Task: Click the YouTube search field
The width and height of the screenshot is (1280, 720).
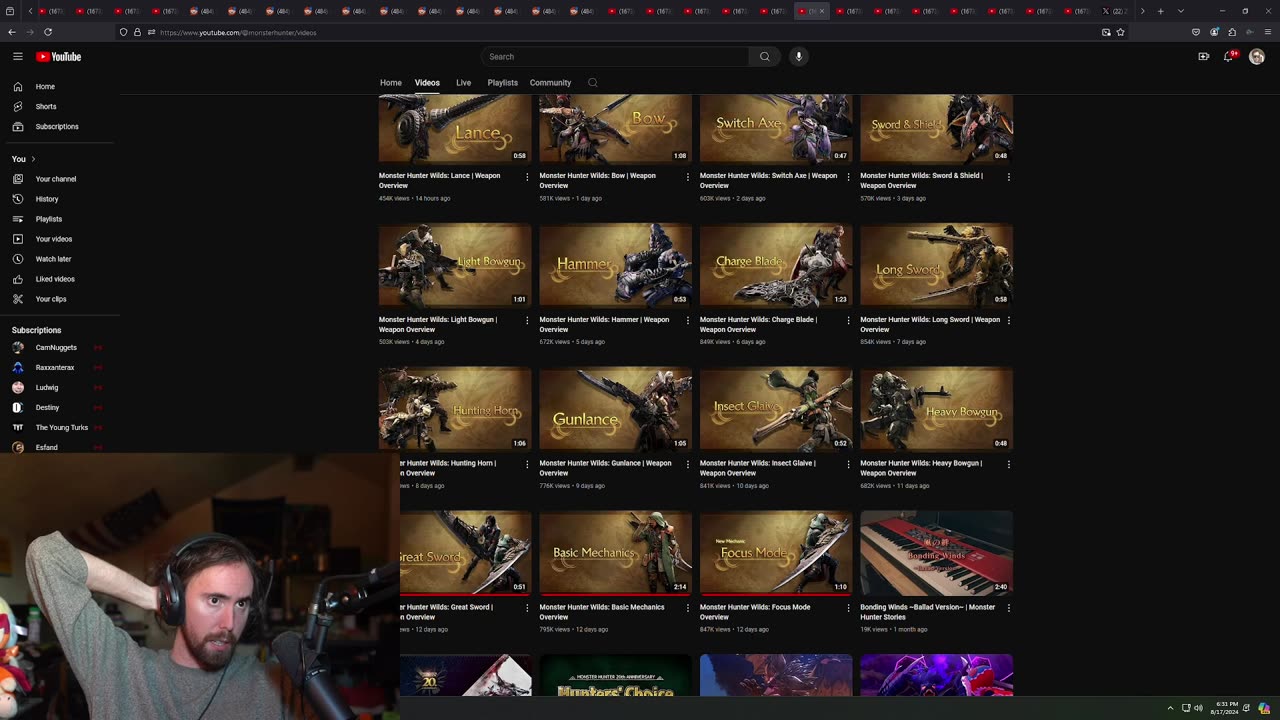Action: point(614,57)
